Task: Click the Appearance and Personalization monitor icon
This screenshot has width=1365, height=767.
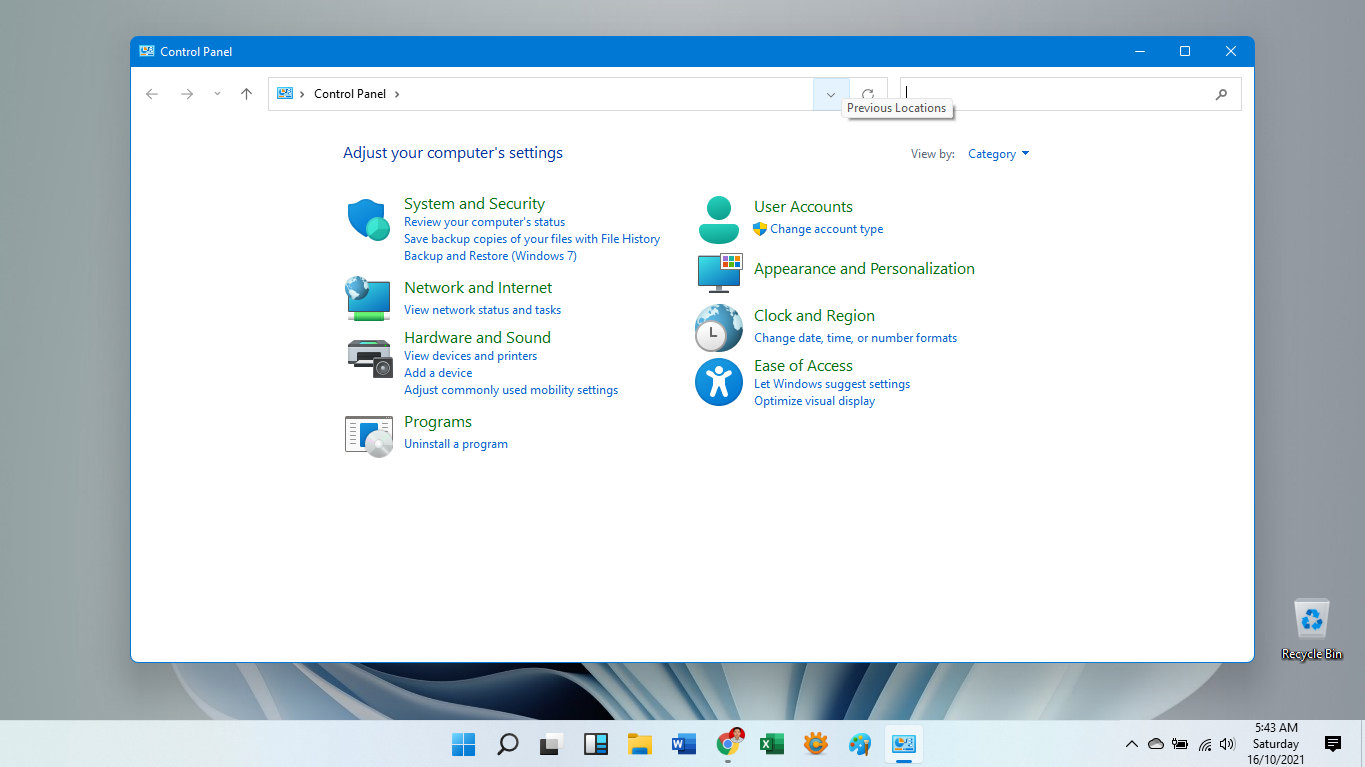Action: pyautogui.click(x=719, y=272)
